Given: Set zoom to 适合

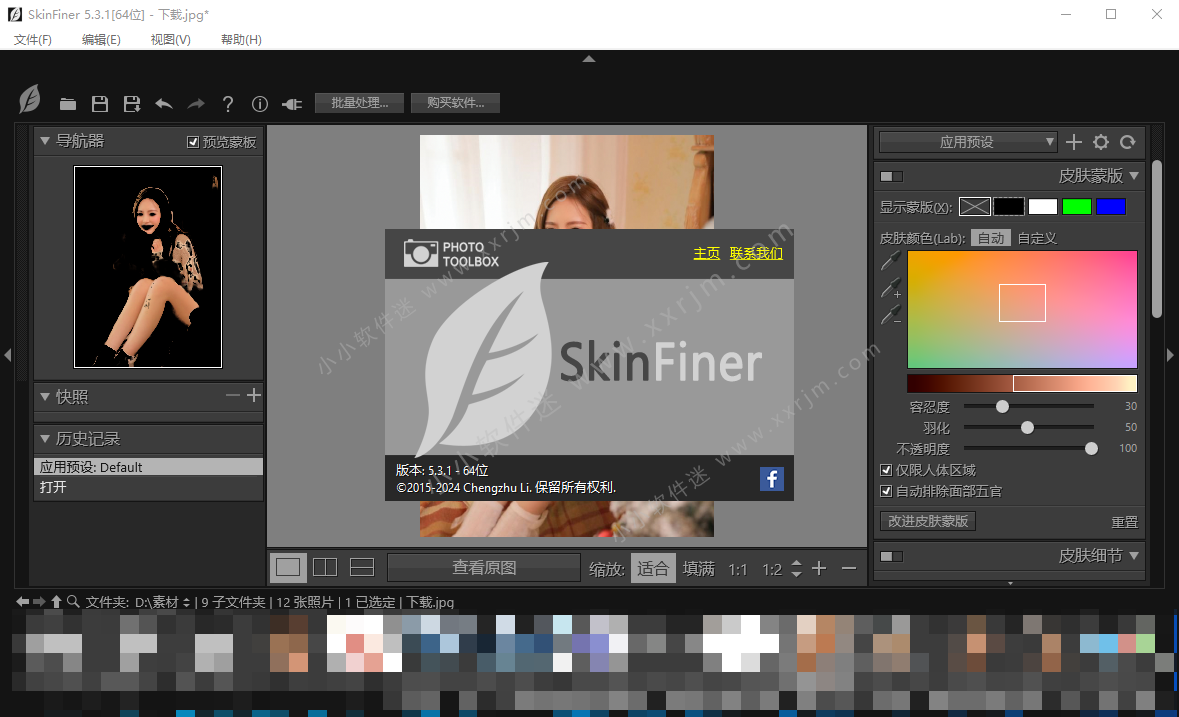Looking at the screenshot, I should (x=652, y=569).
